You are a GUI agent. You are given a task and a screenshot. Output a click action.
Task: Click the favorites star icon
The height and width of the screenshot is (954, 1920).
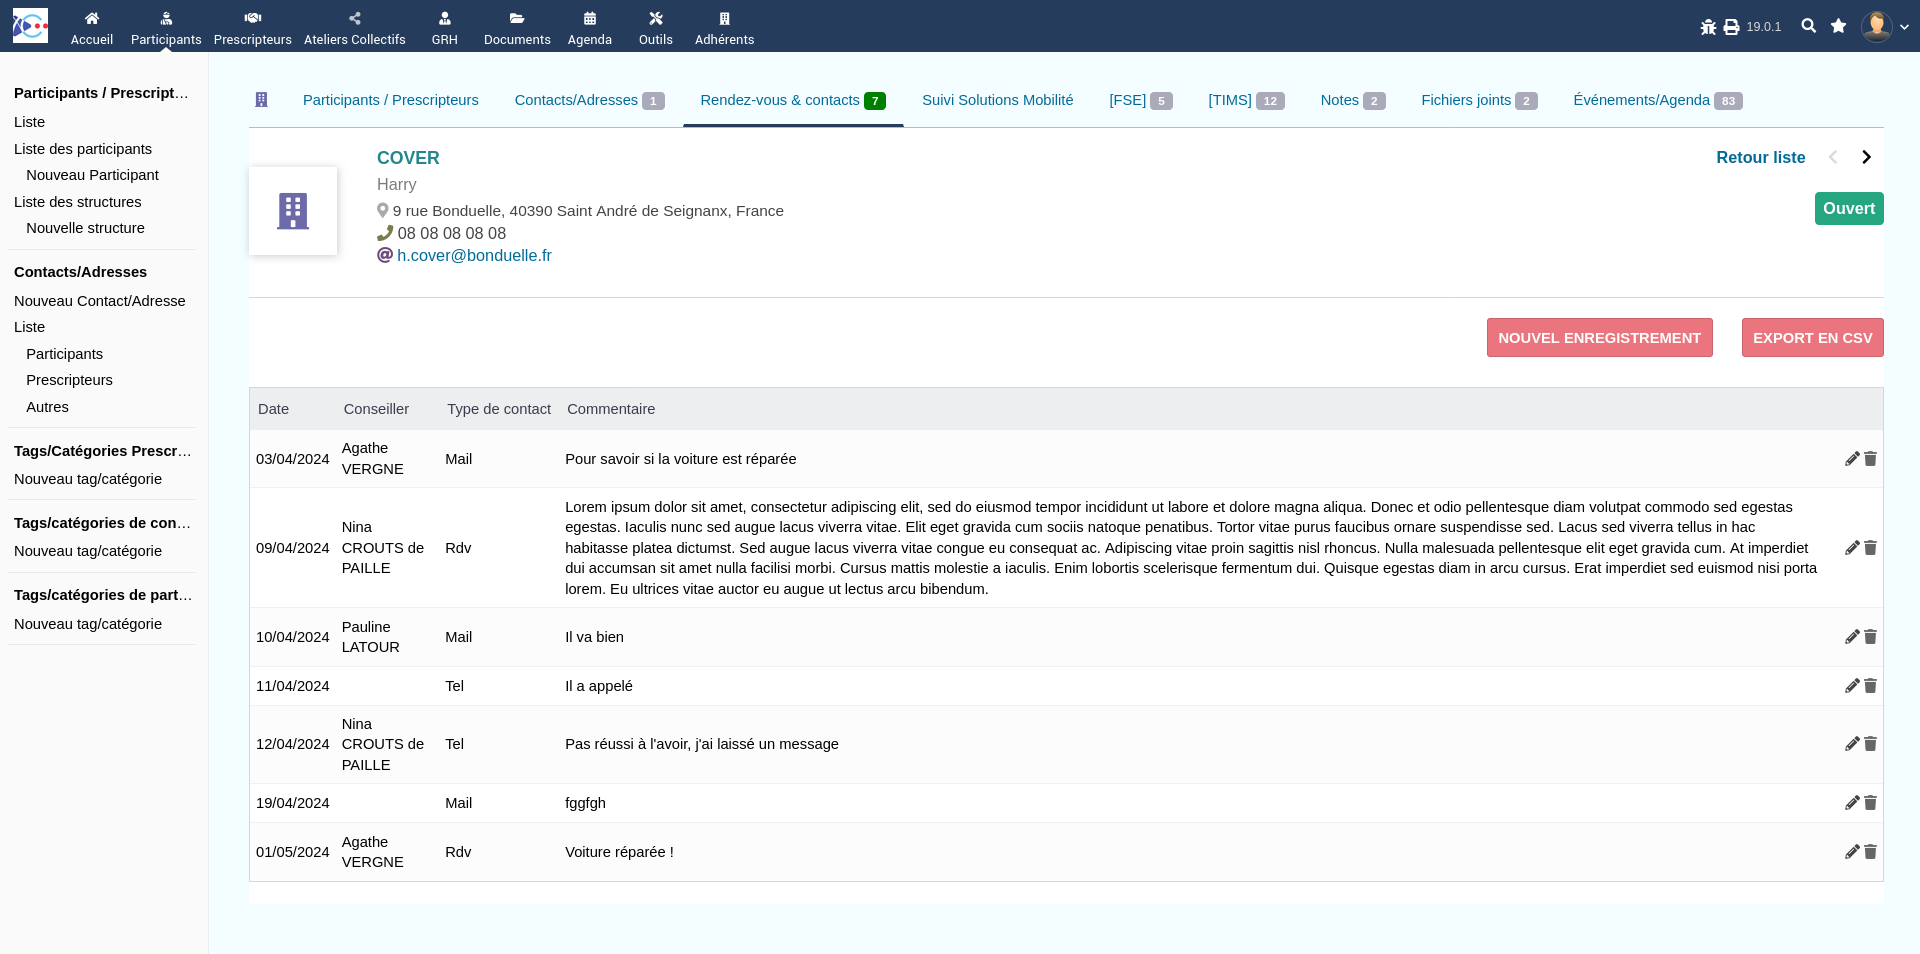1838,26
